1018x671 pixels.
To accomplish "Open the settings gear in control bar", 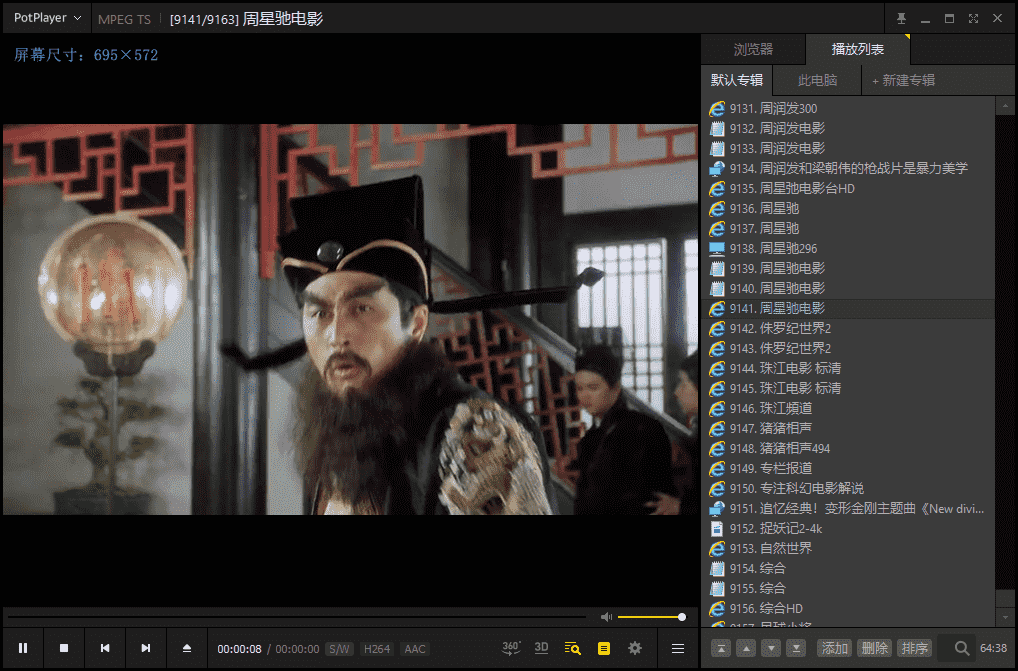I will [x=635, y=648].
